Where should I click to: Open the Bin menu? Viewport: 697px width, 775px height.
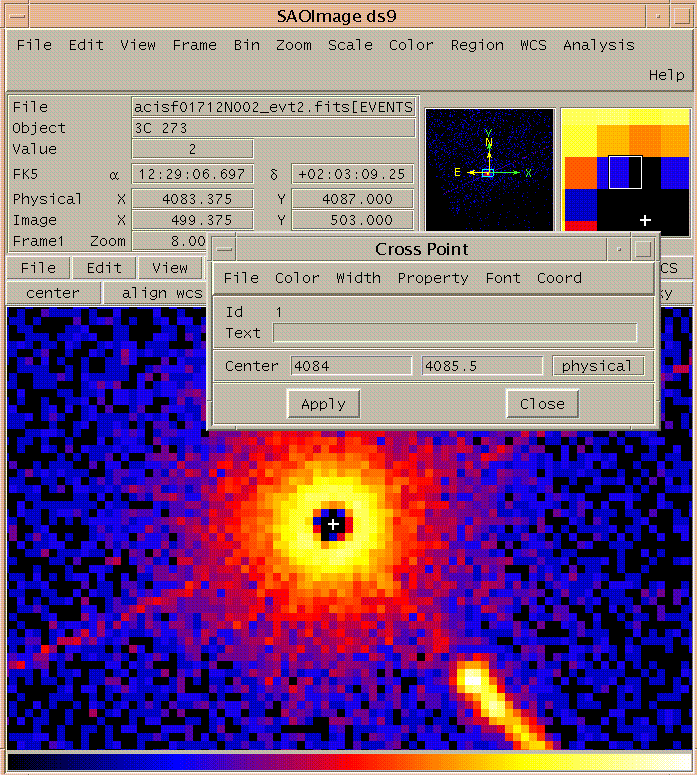click(x=247, y=45)
